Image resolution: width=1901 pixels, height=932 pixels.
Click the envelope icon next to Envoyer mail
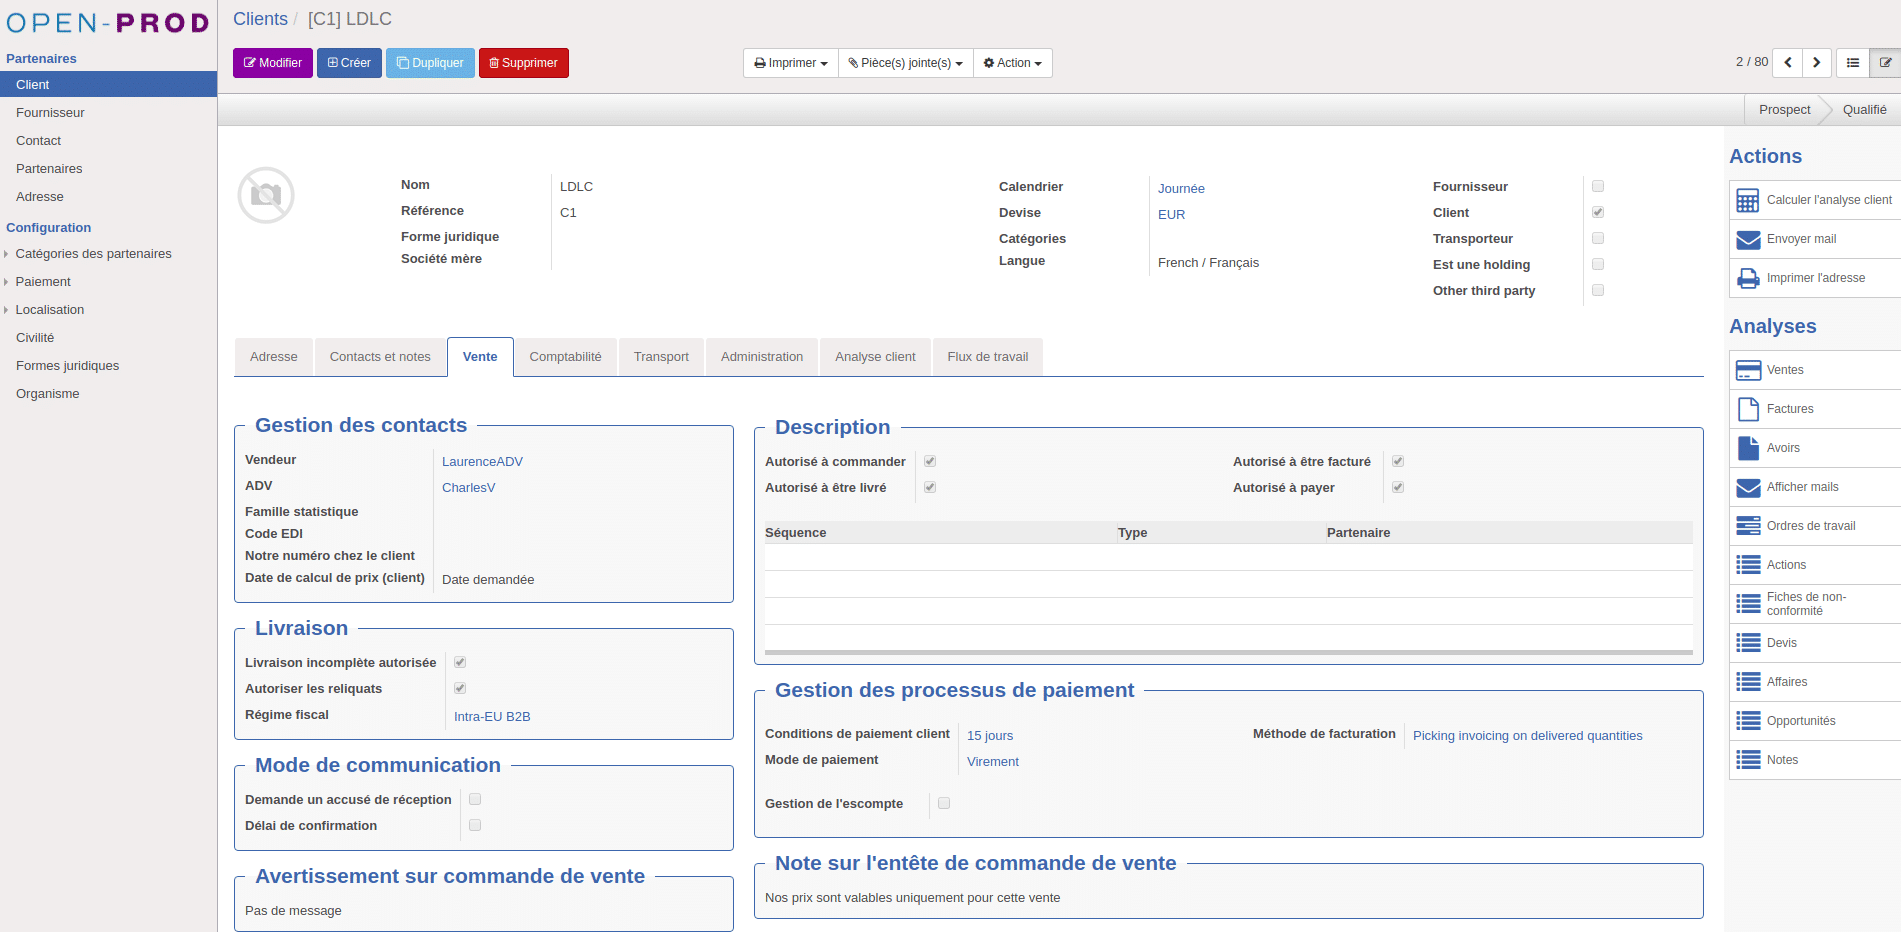pyautogui.click(x=1747, y=240)
